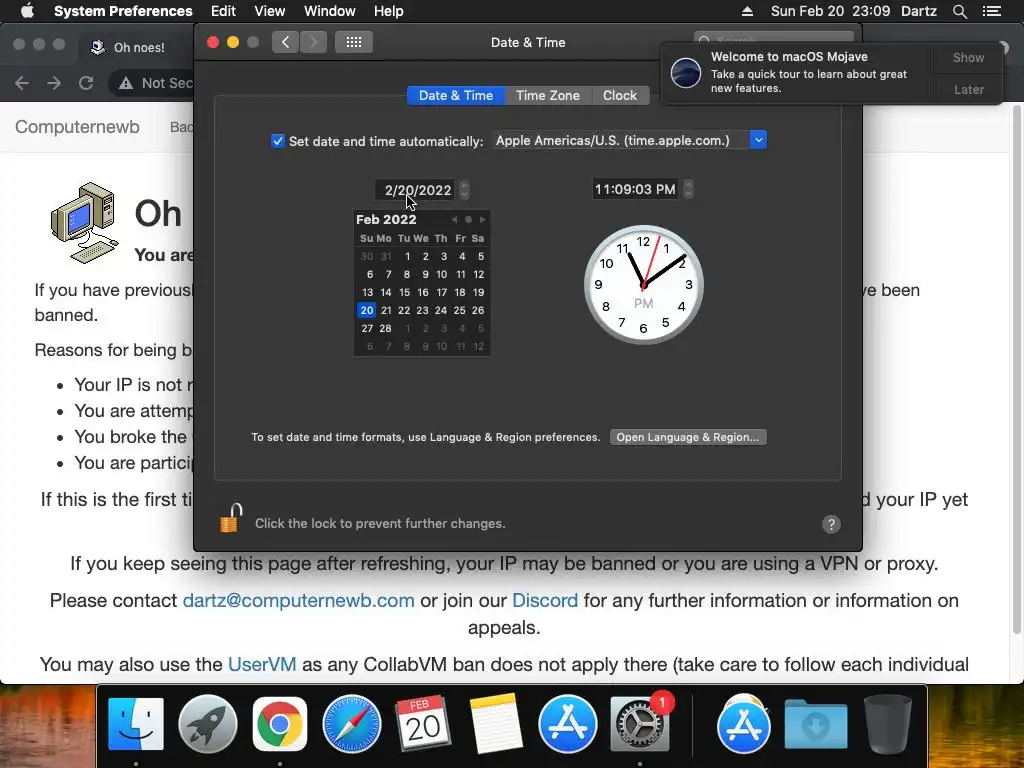Click the Not Secure warning icon in Chrome
Screen dimensions: 1024x768
(125, 83)
